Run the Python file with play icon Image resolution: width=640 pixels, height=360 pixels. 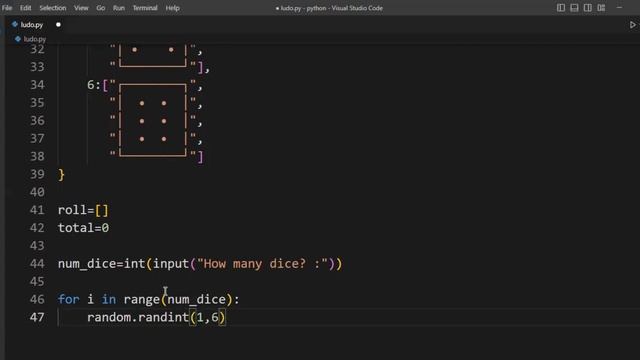[633, 25]
